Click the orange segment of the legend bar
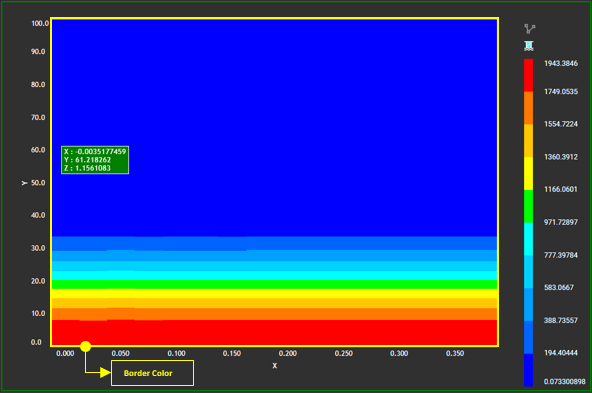 (x=529, y=108)
